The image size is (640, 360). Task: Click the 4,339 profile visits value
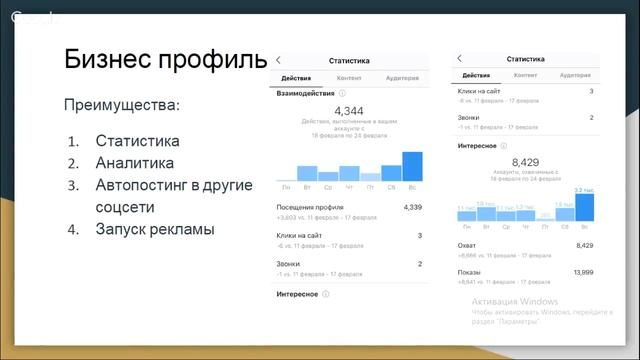tap(413, 207)
